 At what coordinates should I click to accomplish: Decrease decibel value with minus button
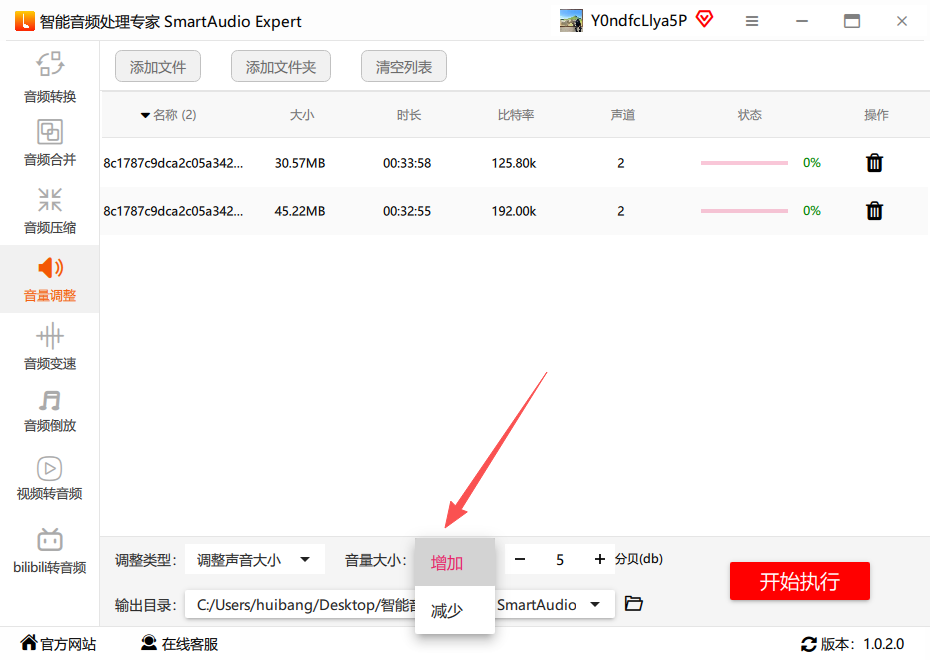tap(520, 560)
